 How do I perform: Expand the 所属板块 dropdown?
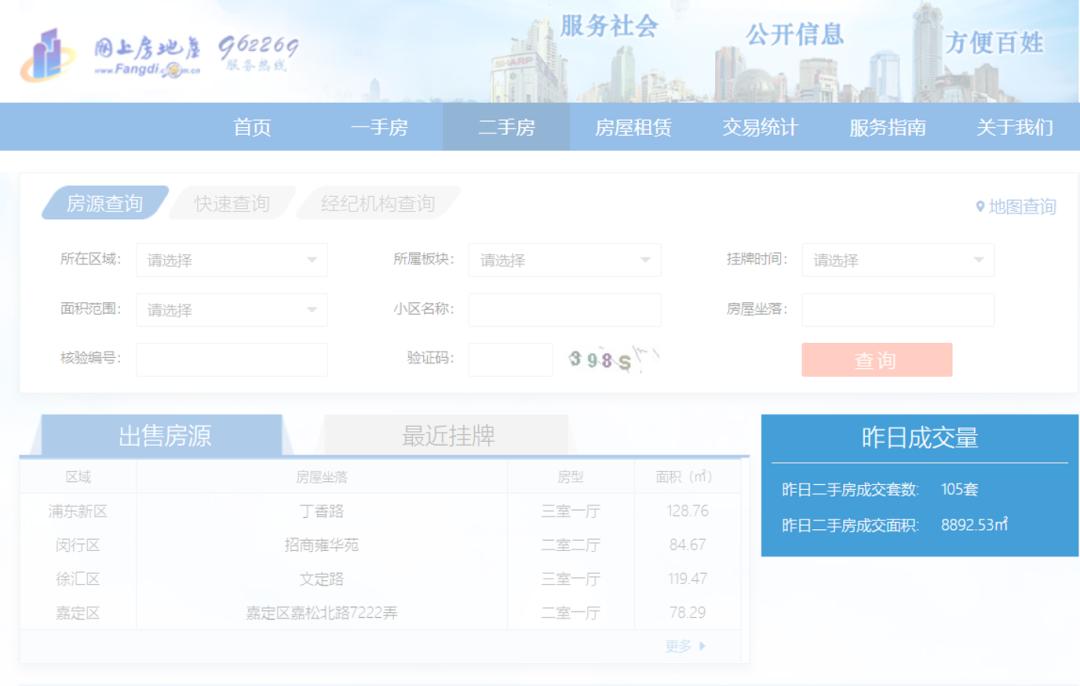(565, 260)
